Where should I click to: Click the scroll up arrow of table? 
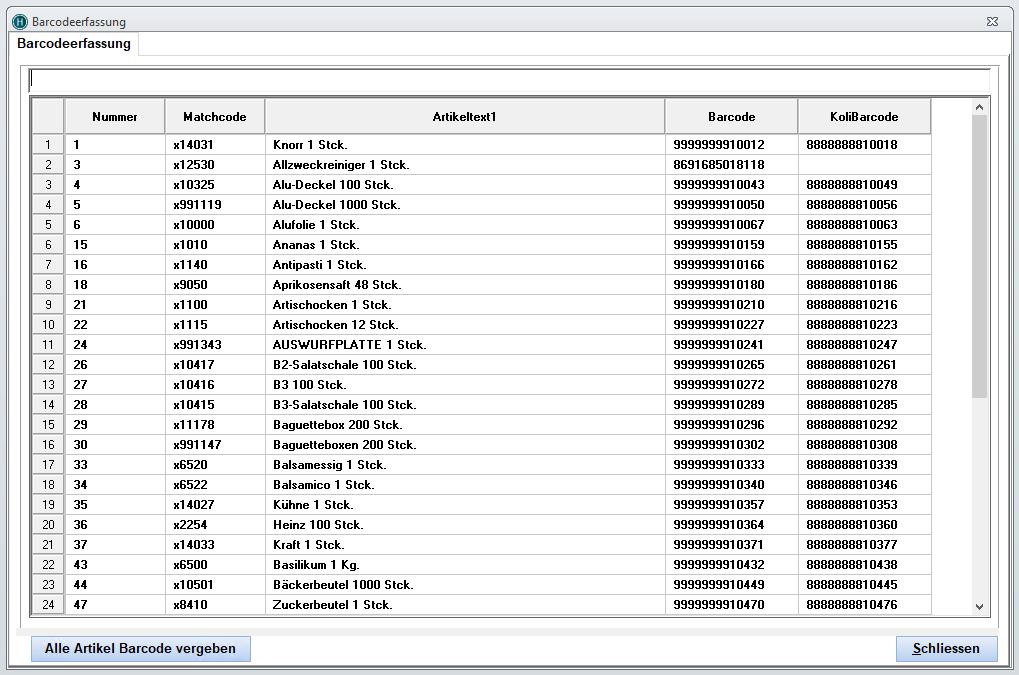point(979,107)
